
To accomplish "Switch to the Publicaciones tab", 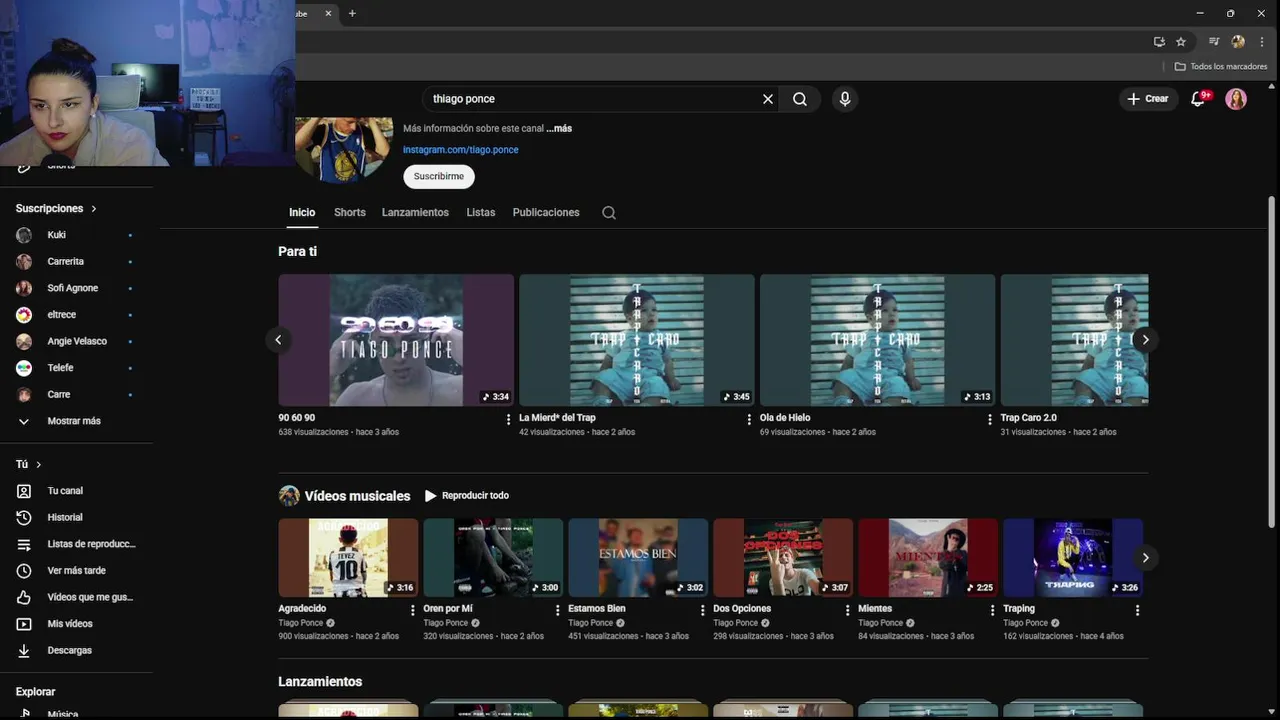I will 546,212.
